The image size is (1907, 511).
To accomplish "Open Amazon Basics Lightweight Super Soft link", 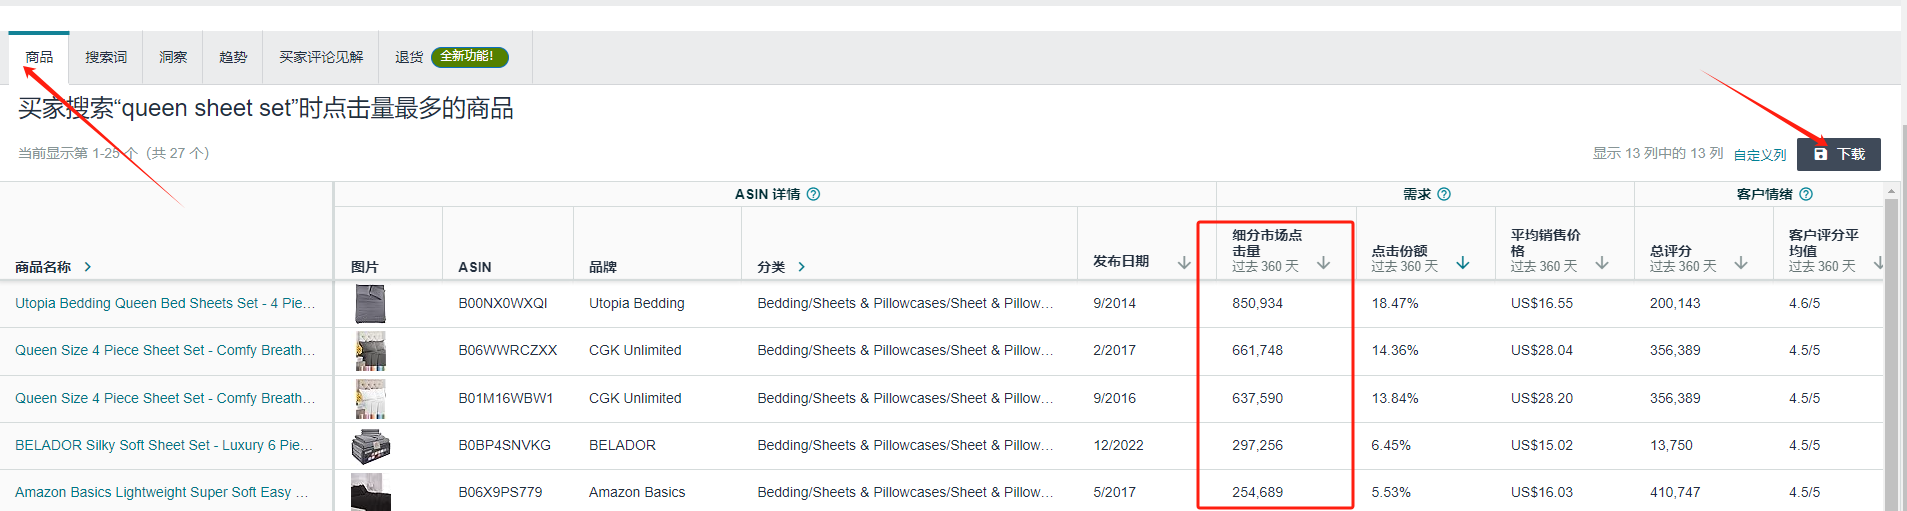I will tap(162, 492).
